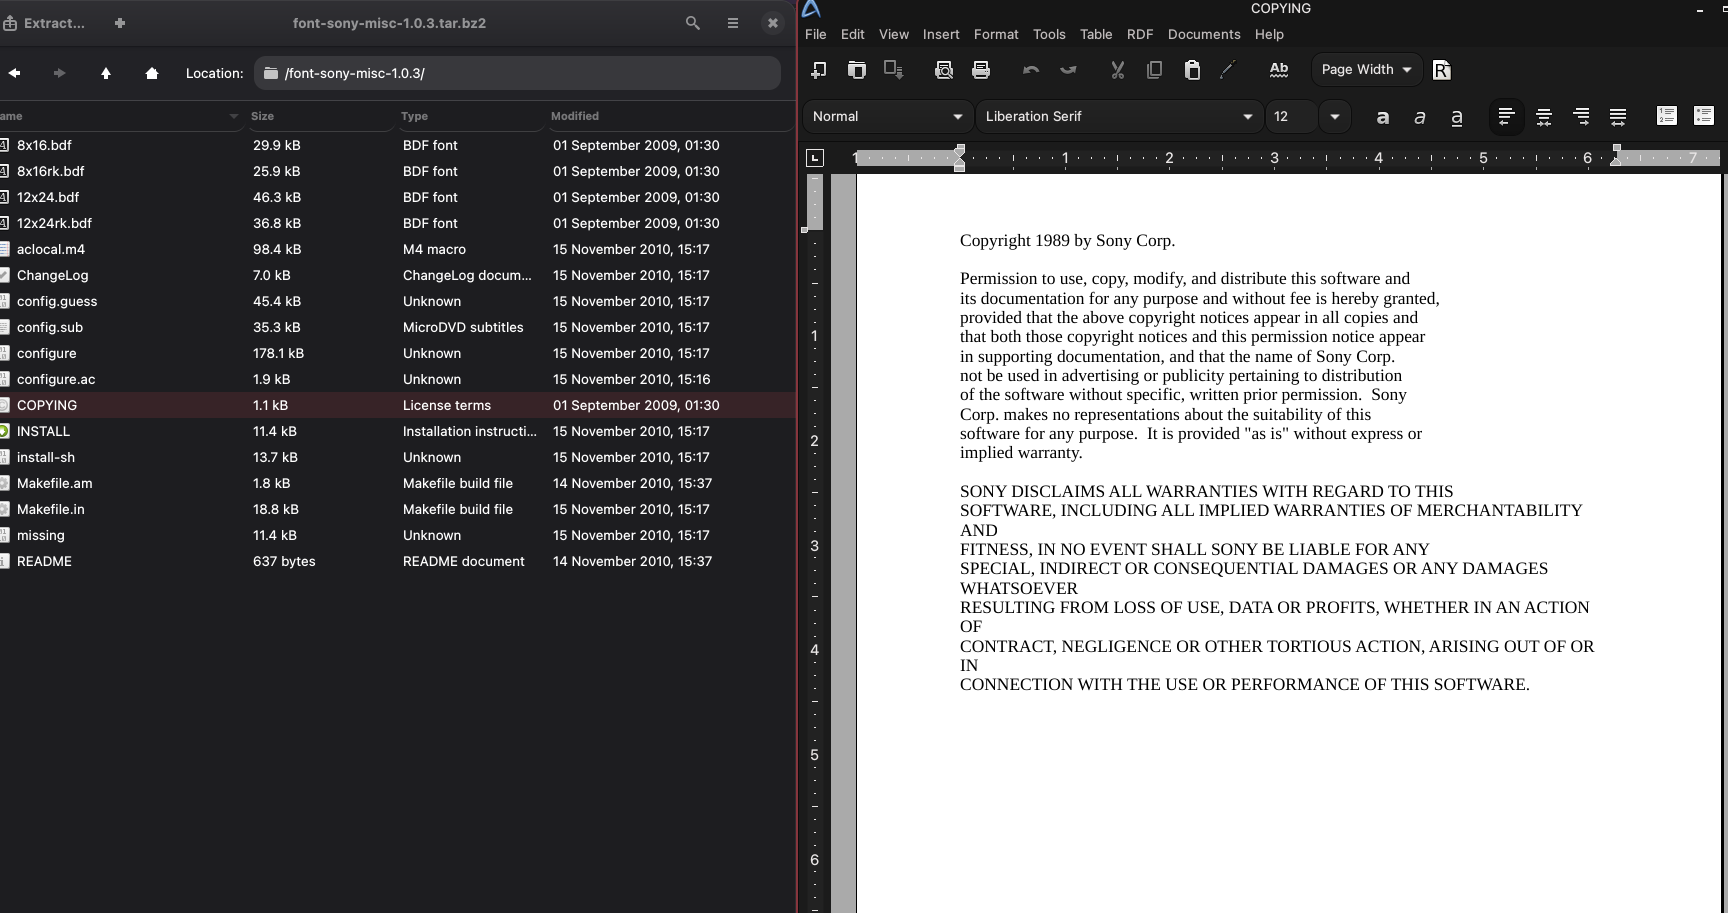
Task: Go forward in archive manager navigation
Action: [x=59, y=73]
